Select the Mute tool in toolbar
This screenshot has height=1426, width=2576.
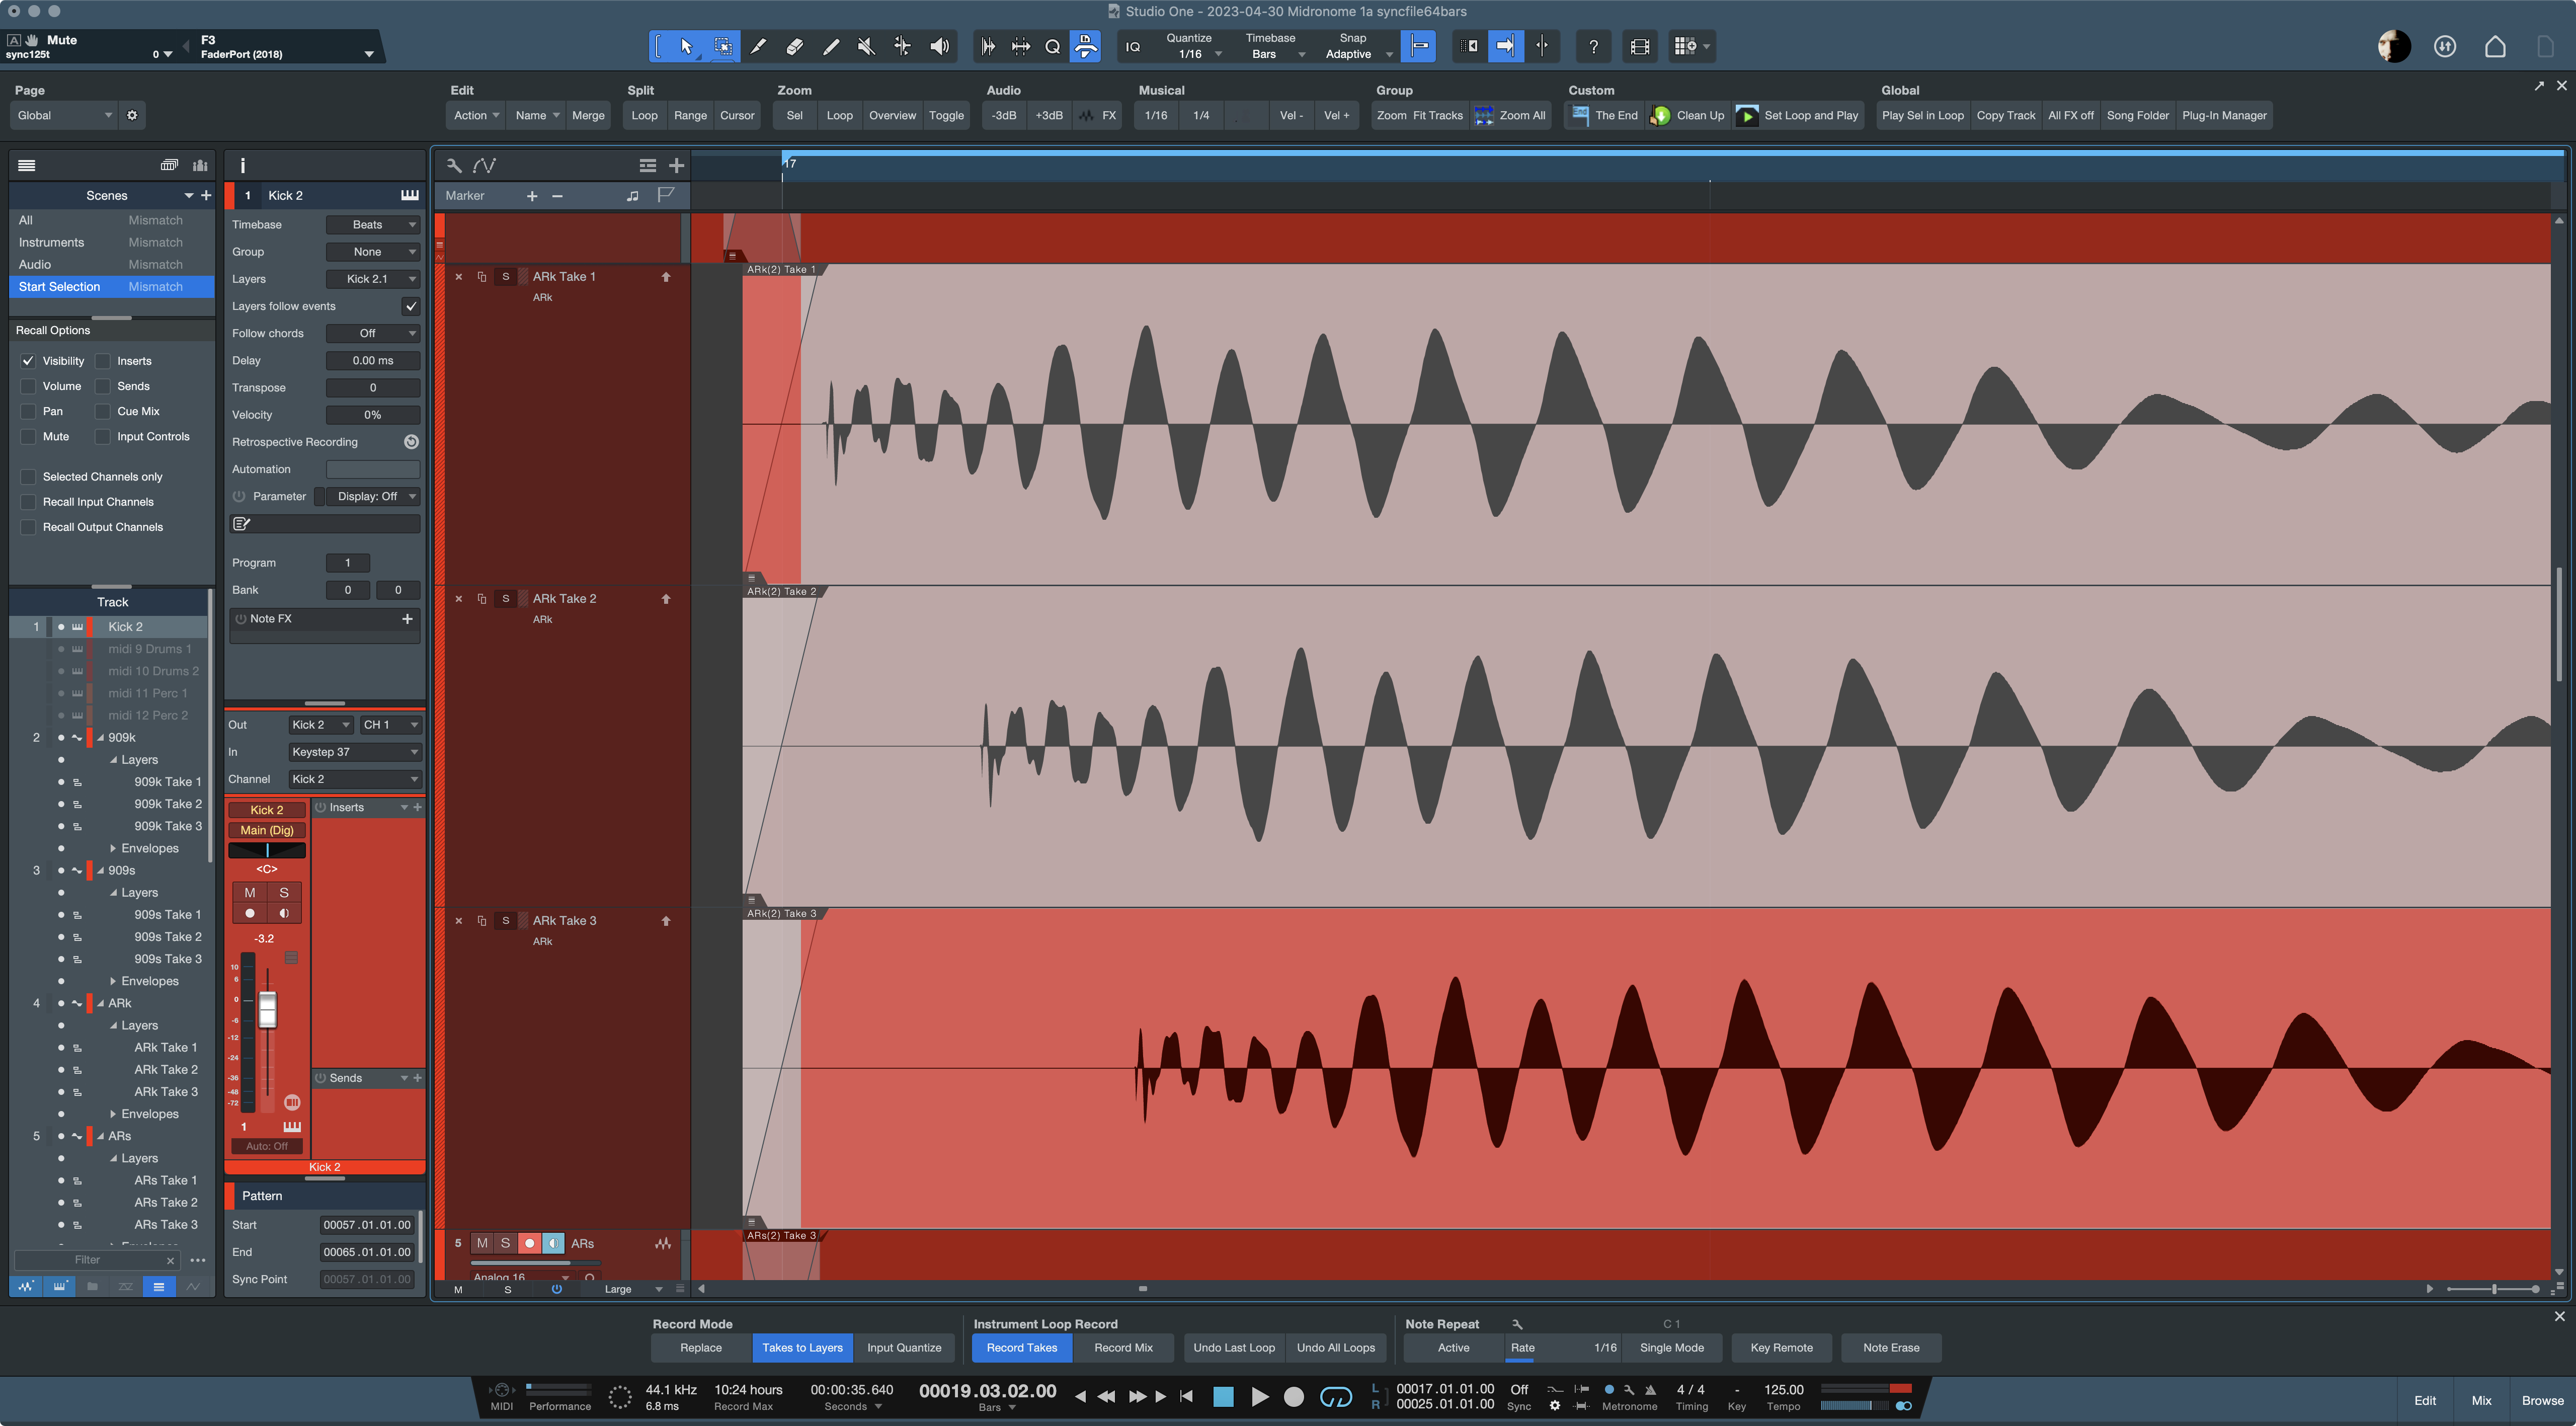[866, 46]
